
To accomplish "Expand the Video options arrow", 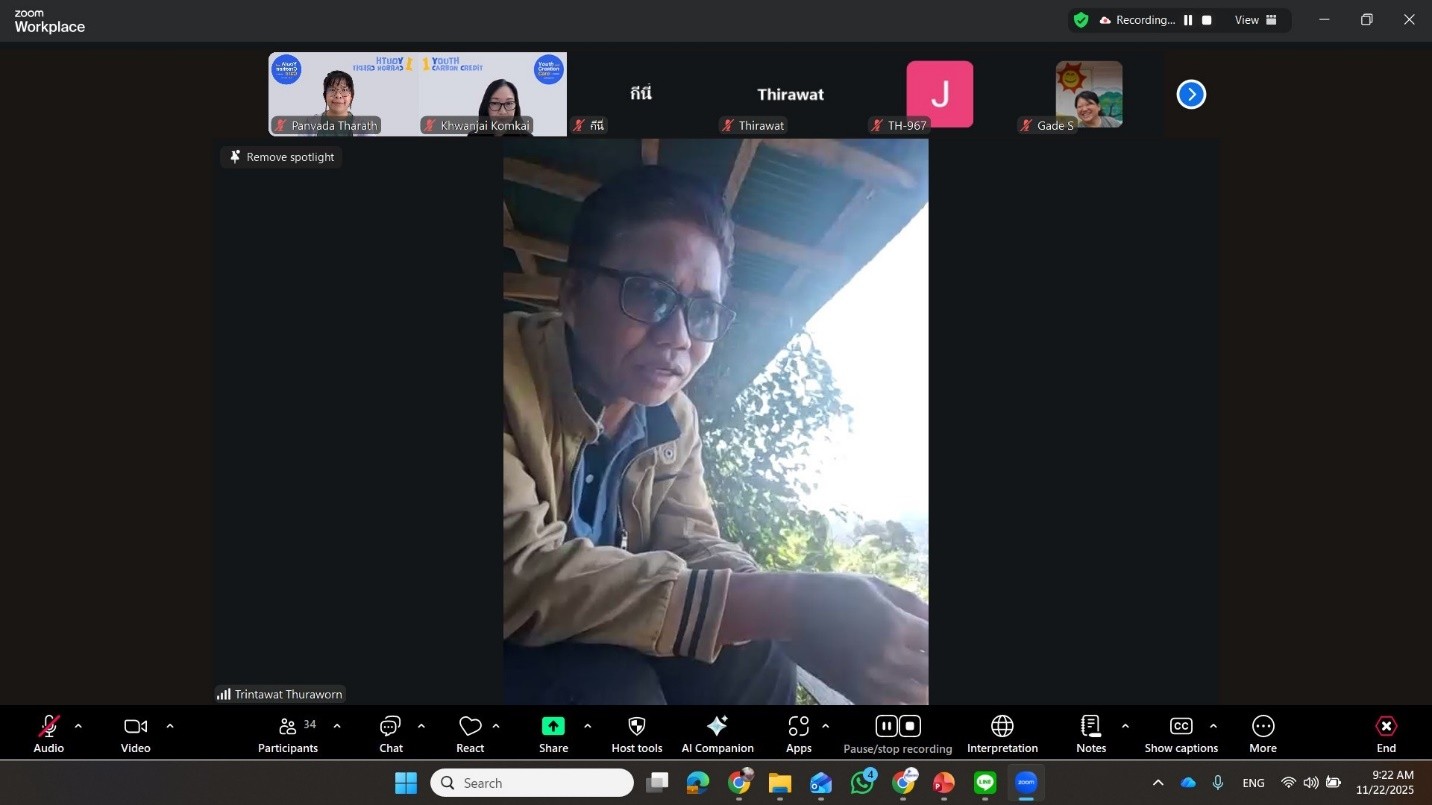I will [170, 726].
